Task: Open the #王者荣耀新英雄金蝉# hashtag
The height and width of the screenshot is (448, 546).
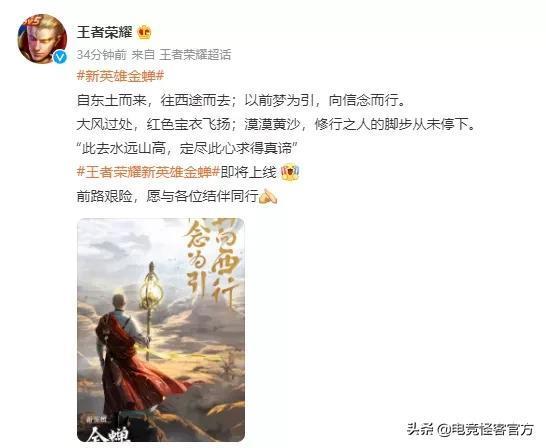Action: tap(148, 172)
